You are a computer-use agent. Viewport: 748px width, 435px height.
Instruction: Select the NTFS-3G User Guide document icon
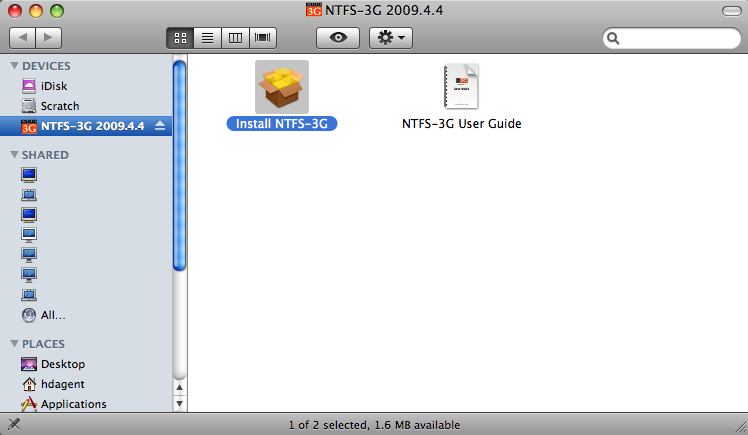[x=461, y=86]
